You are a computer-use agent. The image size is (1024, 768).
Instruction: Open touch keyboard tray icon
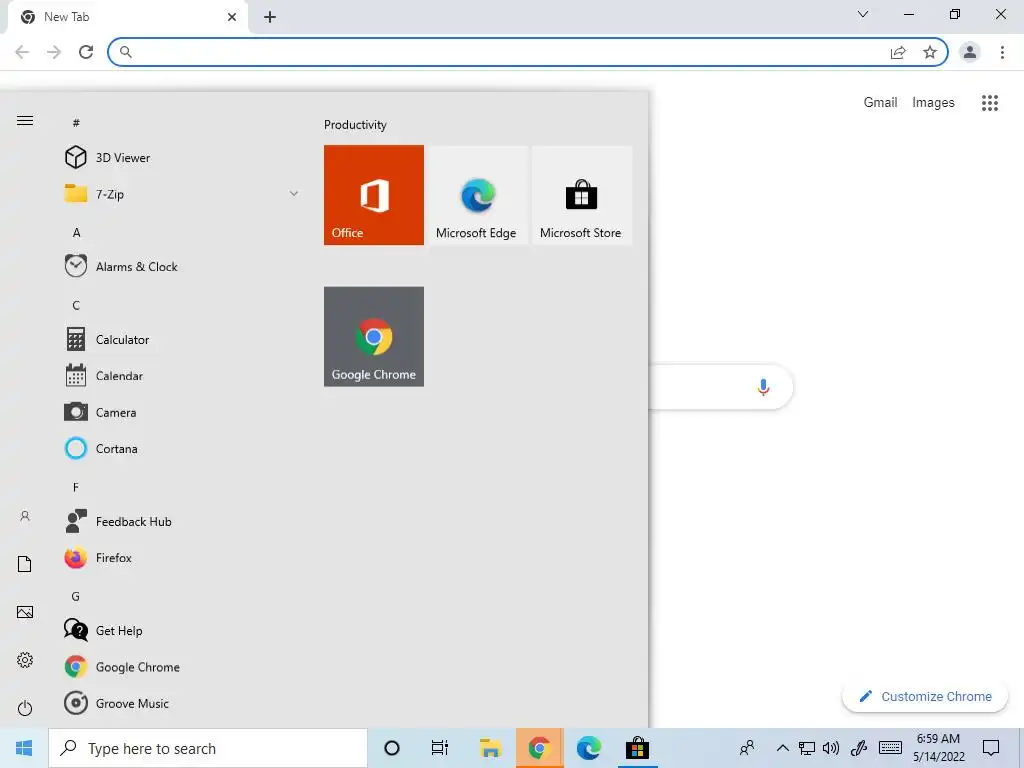(890, 748)
